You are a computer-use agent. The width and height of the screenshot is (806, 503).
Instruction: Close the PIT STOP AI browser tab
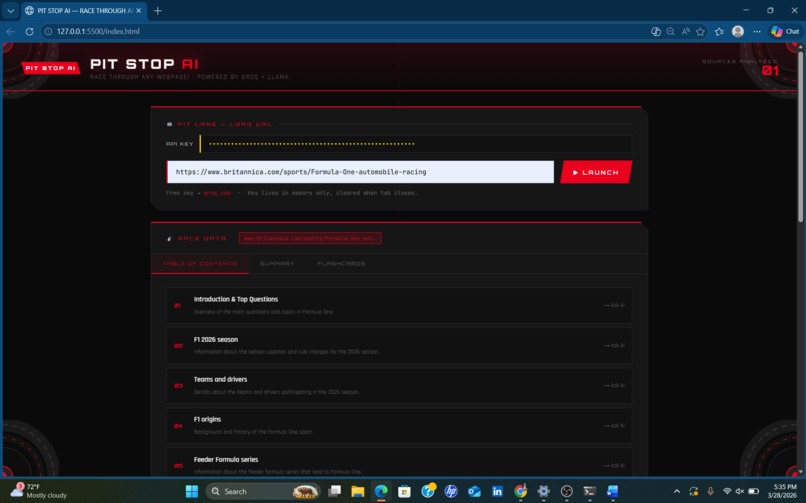(138, 10)
